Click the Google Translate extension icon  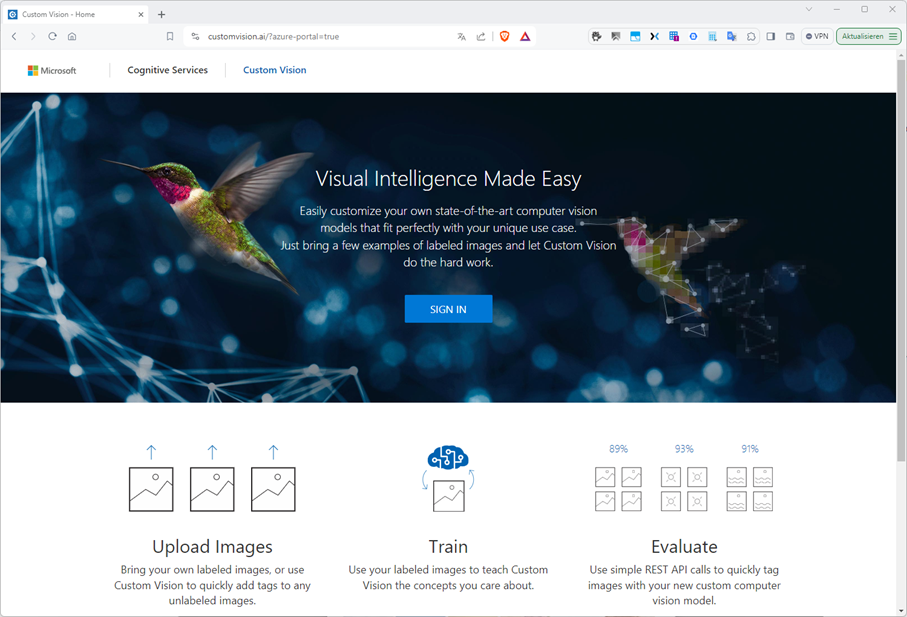(x=732, y=36)
